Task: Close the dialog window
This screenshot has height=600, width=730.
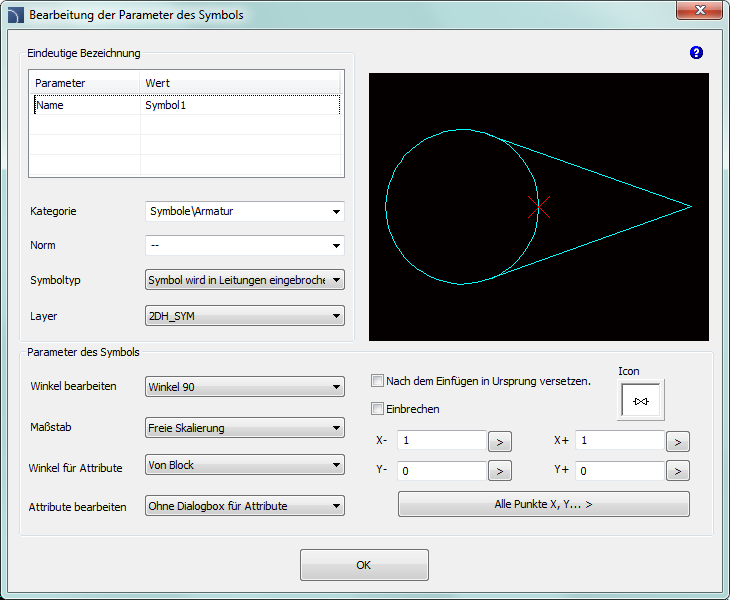Action: pyautogui.click(x=698, y=13)
